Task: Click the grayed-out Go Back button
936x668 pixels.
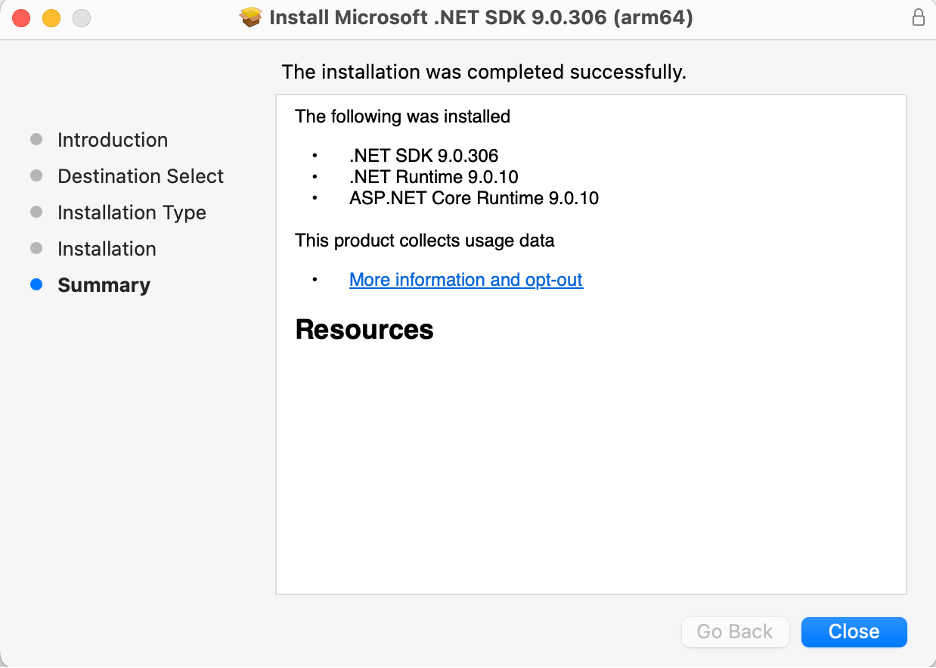Action: [735, 632]
